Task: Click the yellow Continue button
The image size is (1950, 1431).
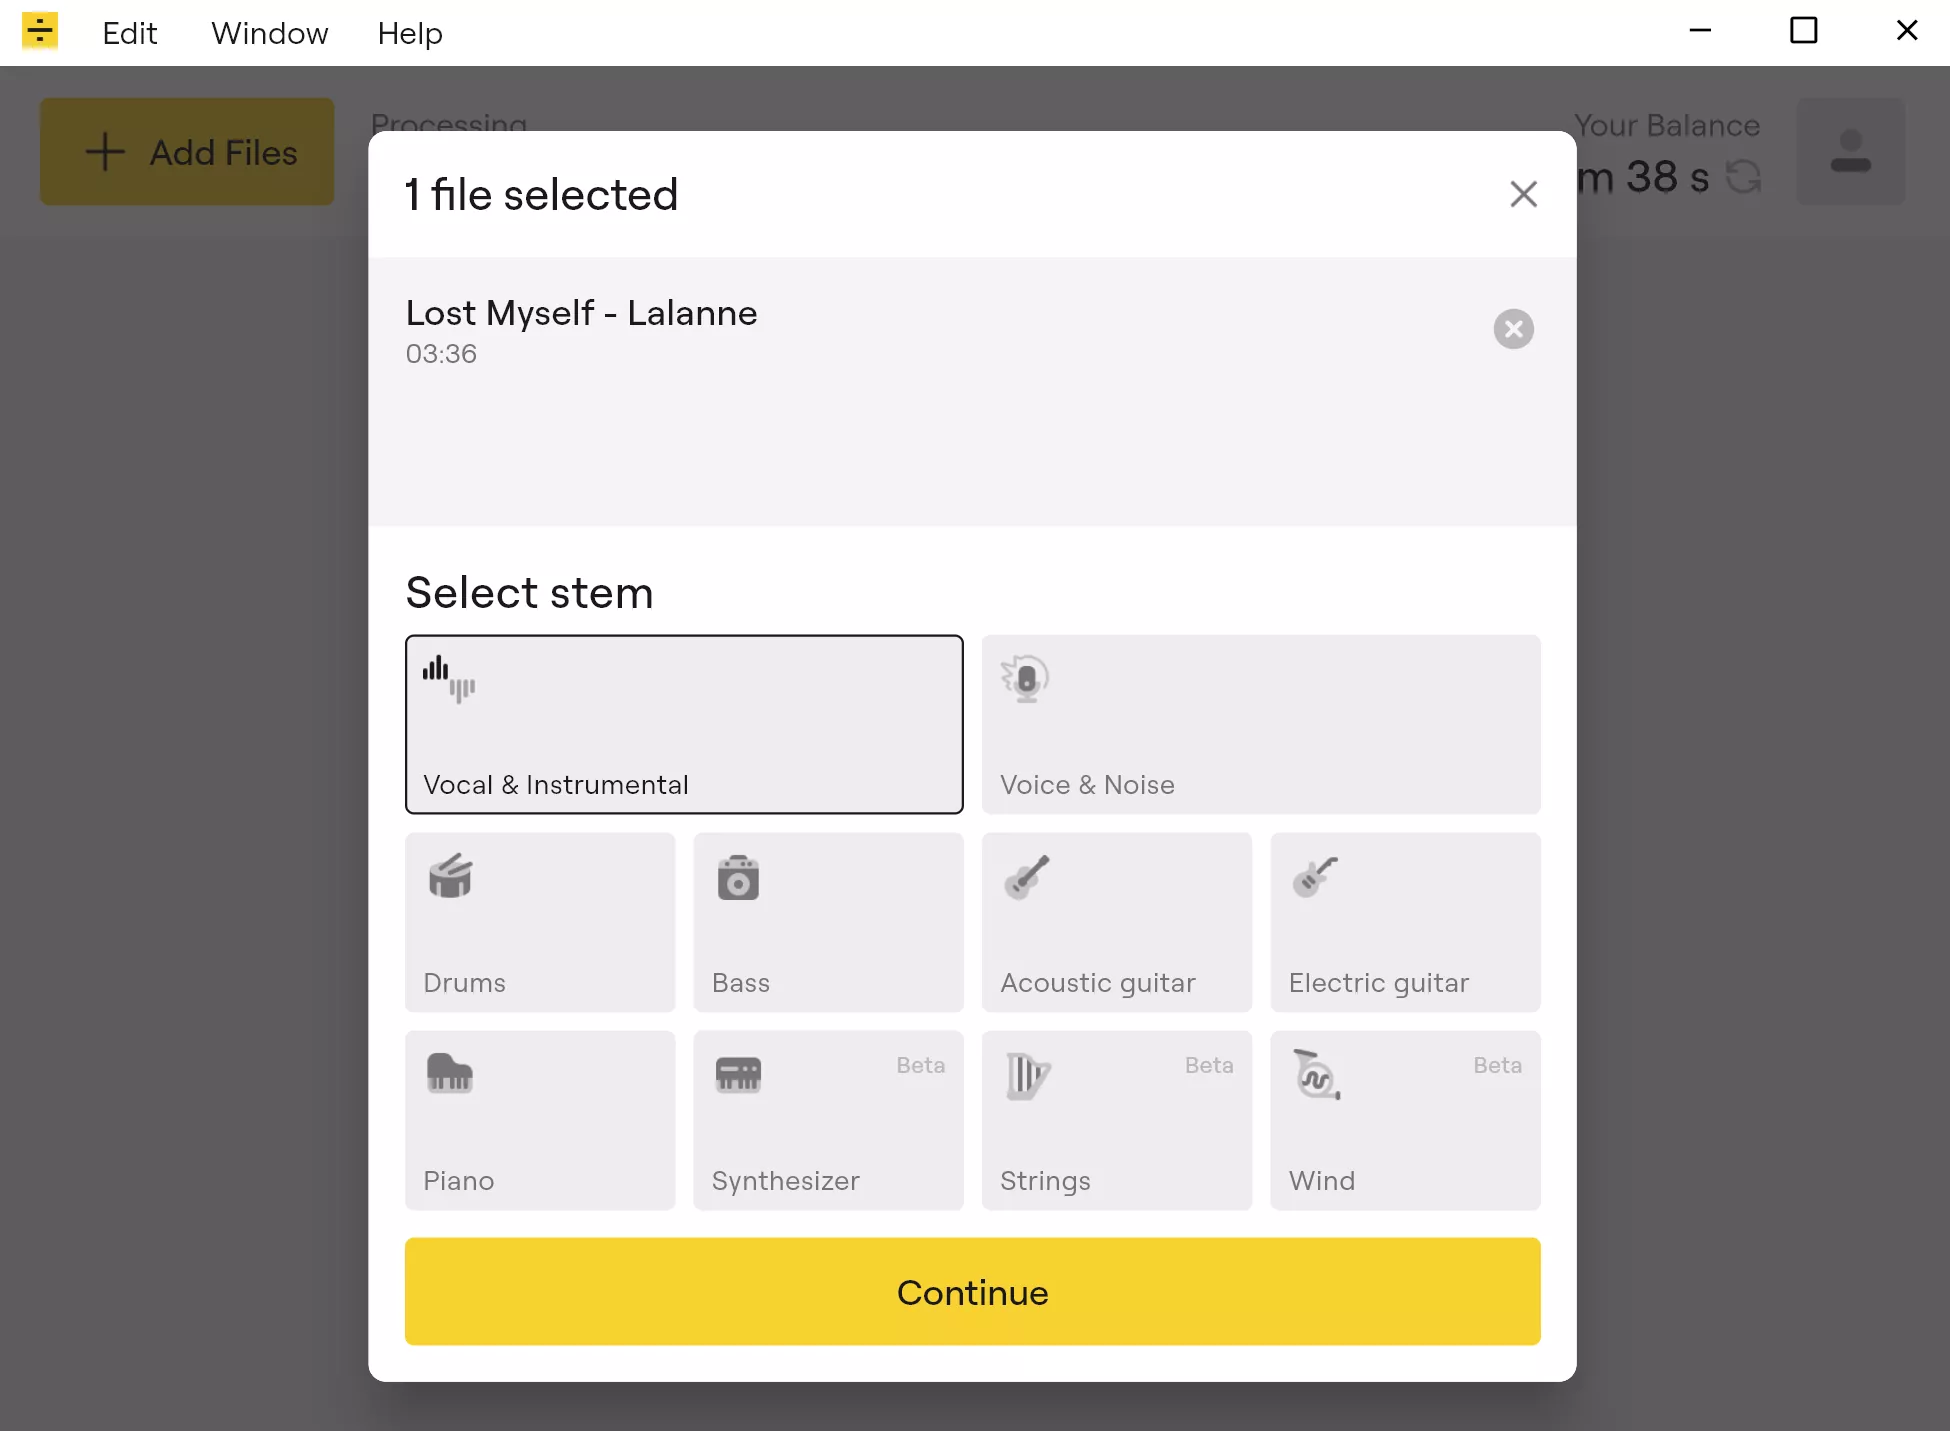Action: 973,1292
